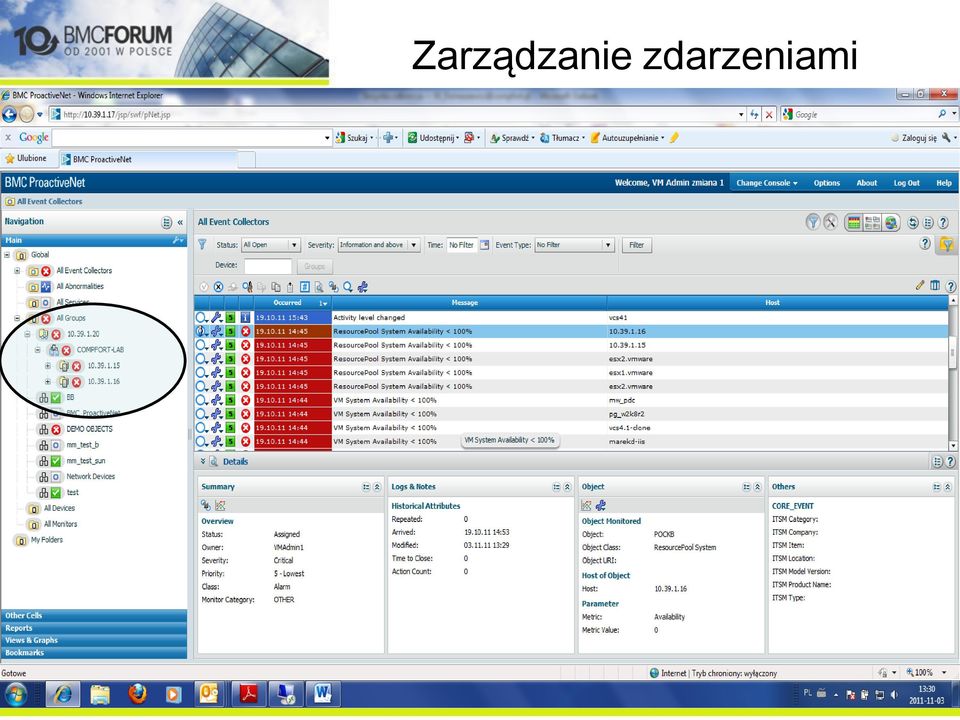Expand the 10.39.1.15 tree node
This screenshot has width=960, height=720.
coord(48,366)
